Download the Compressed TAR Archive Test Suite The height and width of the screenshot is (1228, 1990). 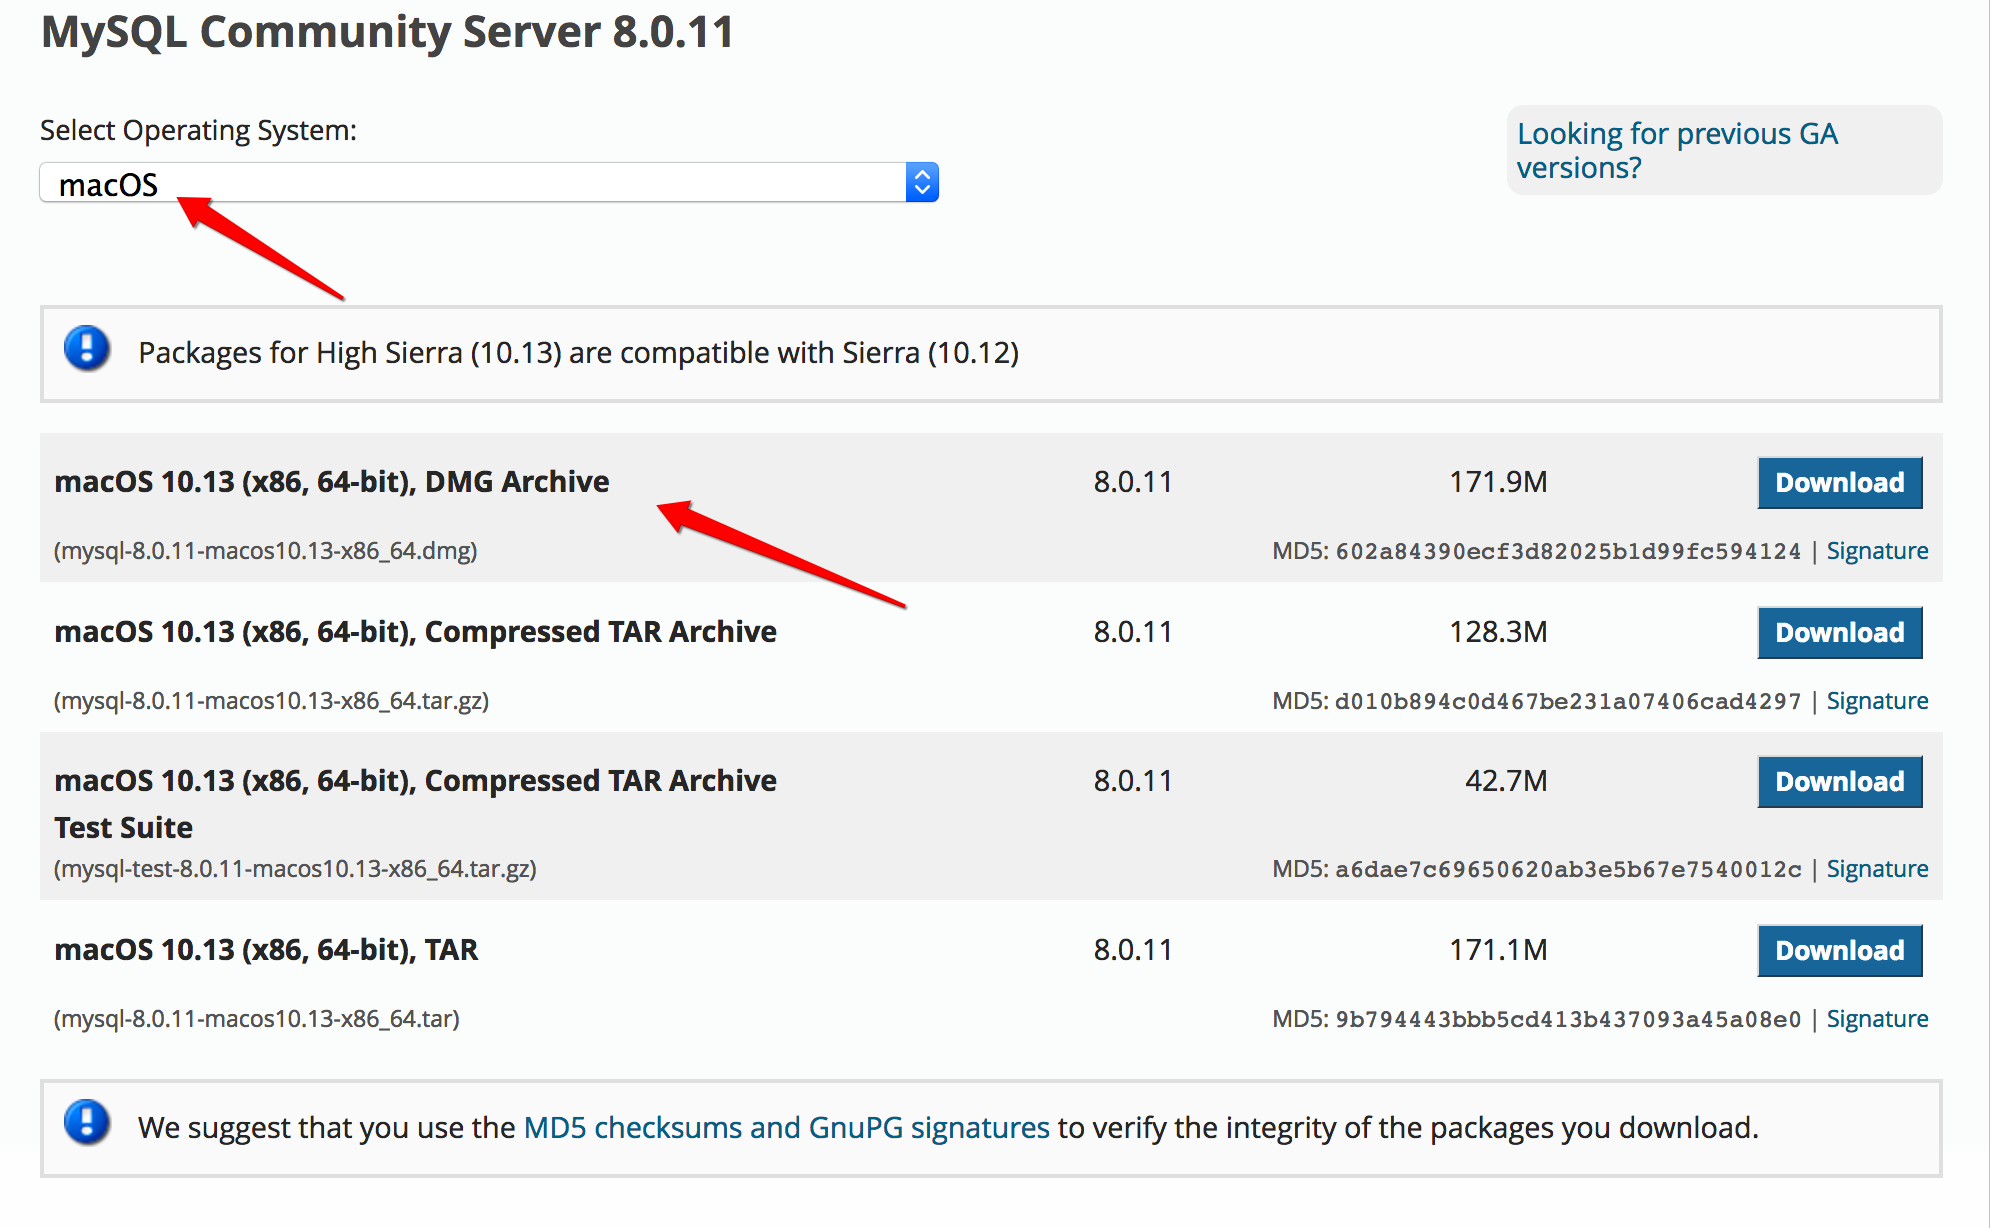[x=1840, y=782]
